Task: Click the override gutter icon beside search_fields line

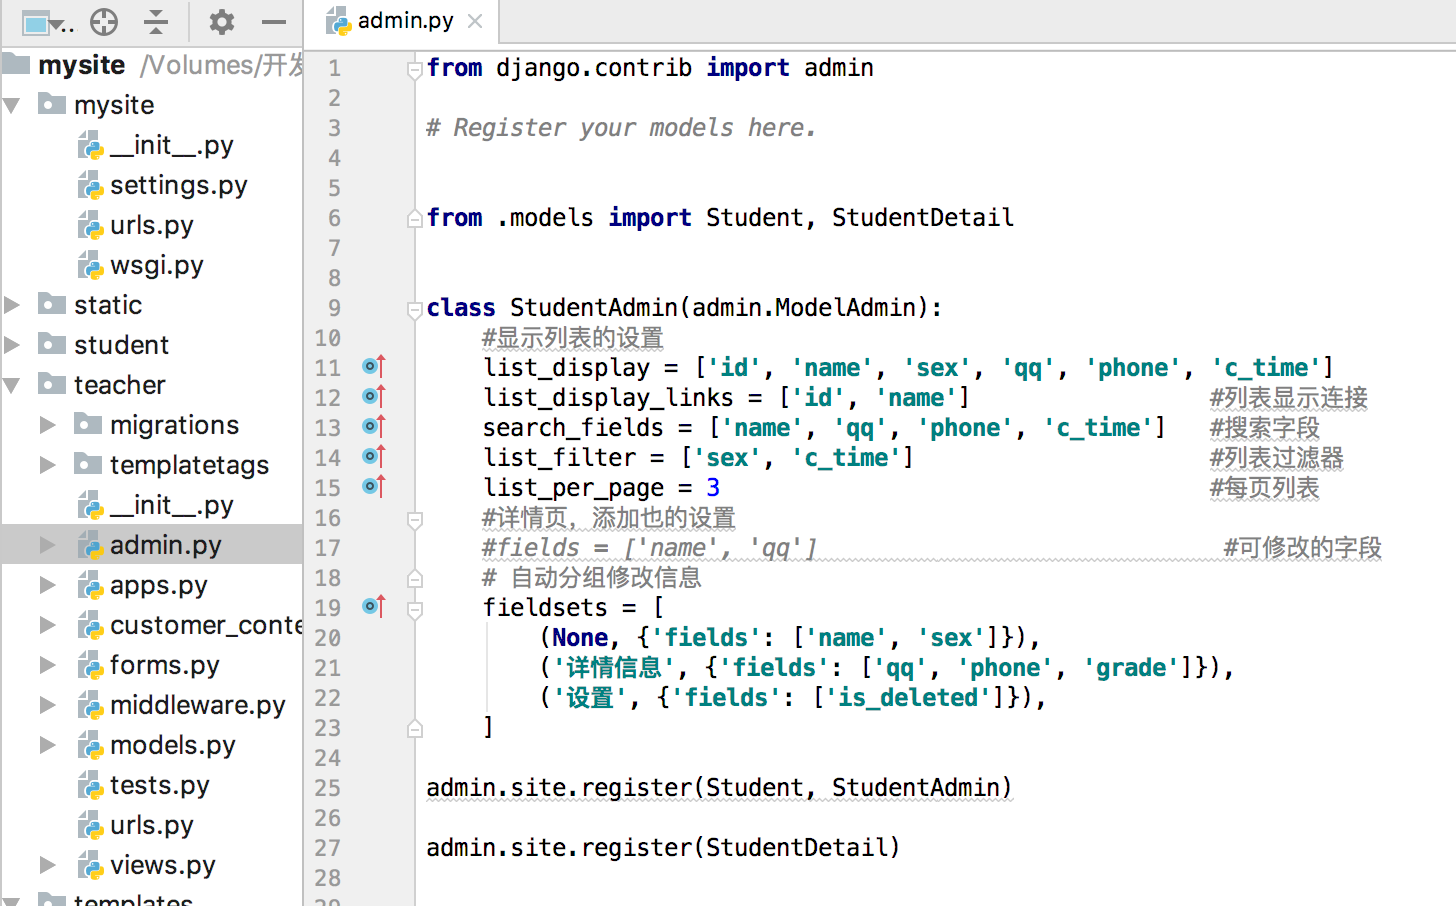Action: (374, 427)
